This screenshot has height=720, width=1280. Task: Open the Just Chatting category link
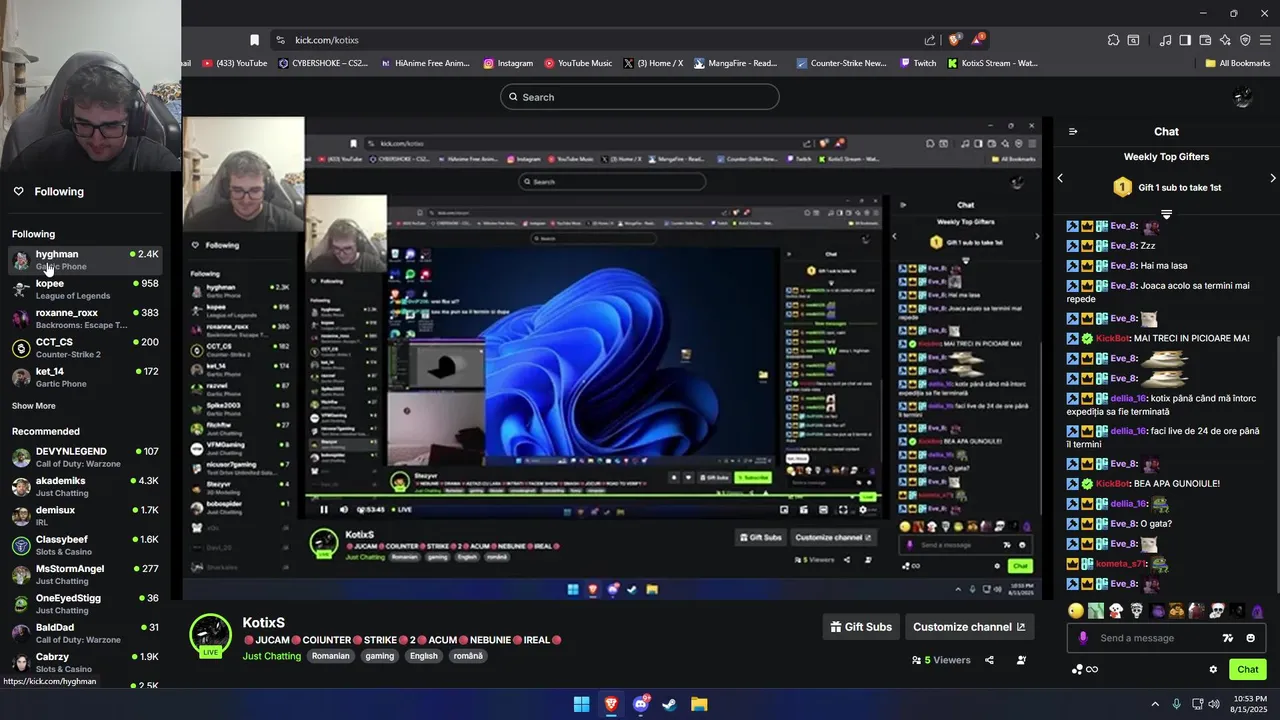pos(272,656)
